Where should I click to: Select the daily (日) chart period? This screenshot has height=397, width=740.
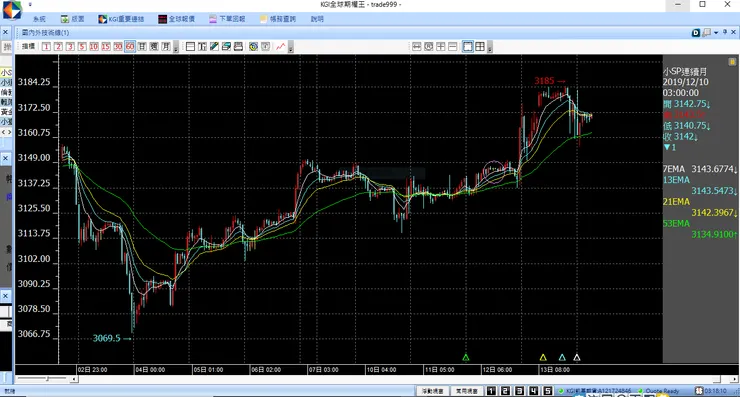point(142,47)
